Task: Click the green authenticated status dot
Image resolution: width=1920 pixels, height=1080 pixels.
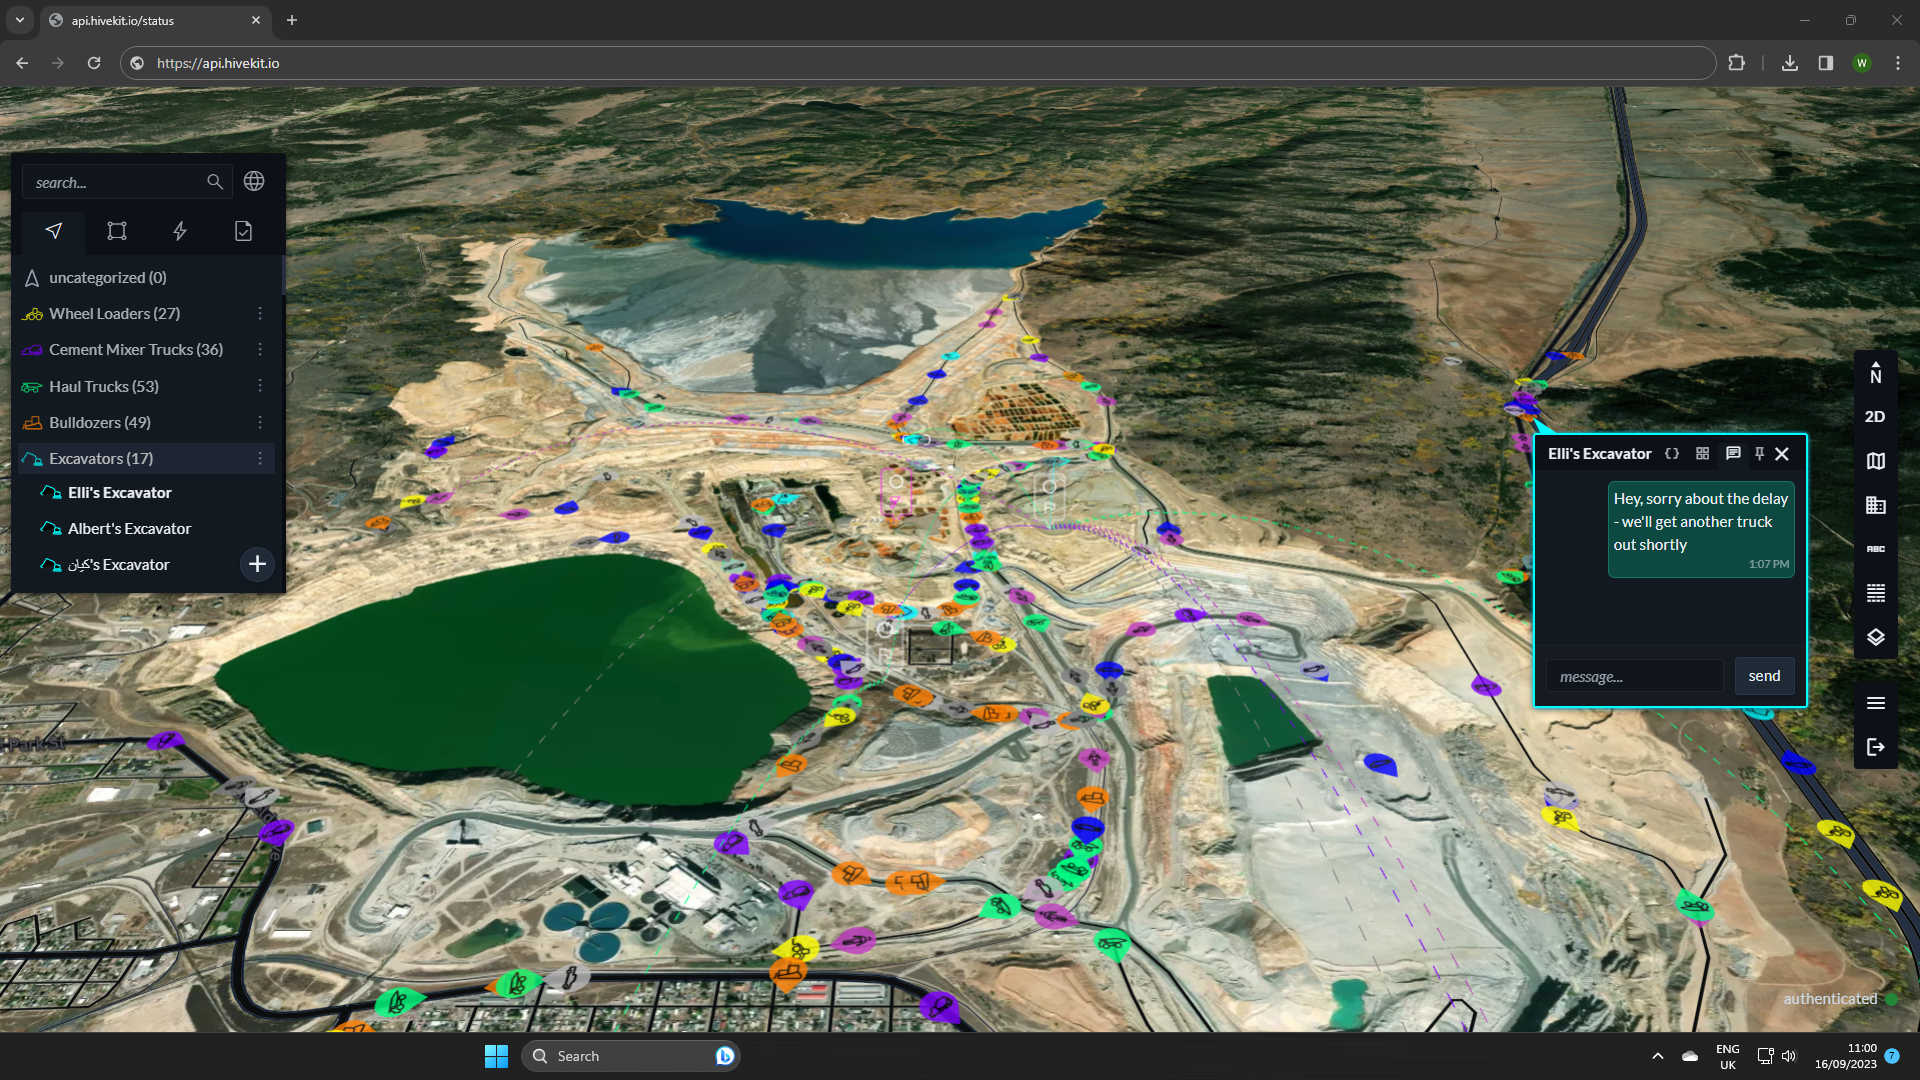Action: 1892,999
